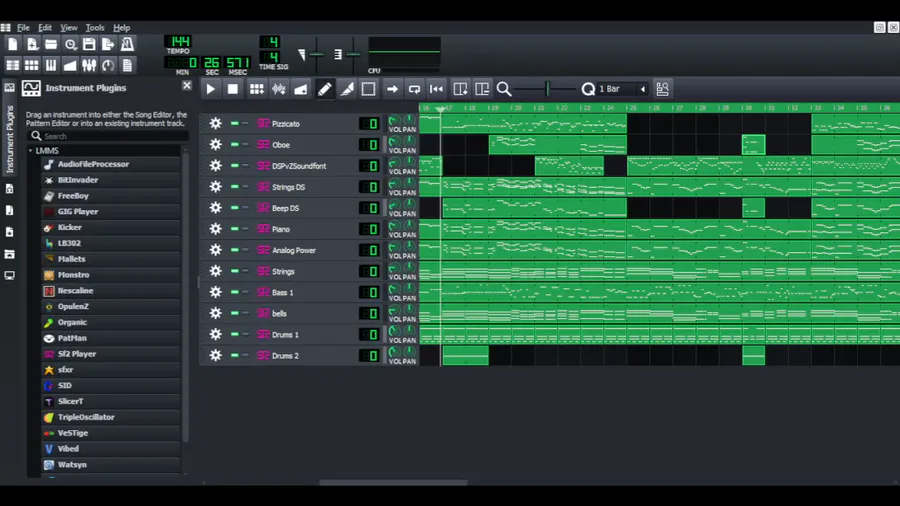Screen dimensions: 900x506
Task: Open the track settings gear for Pizzicato
Action: [215, 123]
